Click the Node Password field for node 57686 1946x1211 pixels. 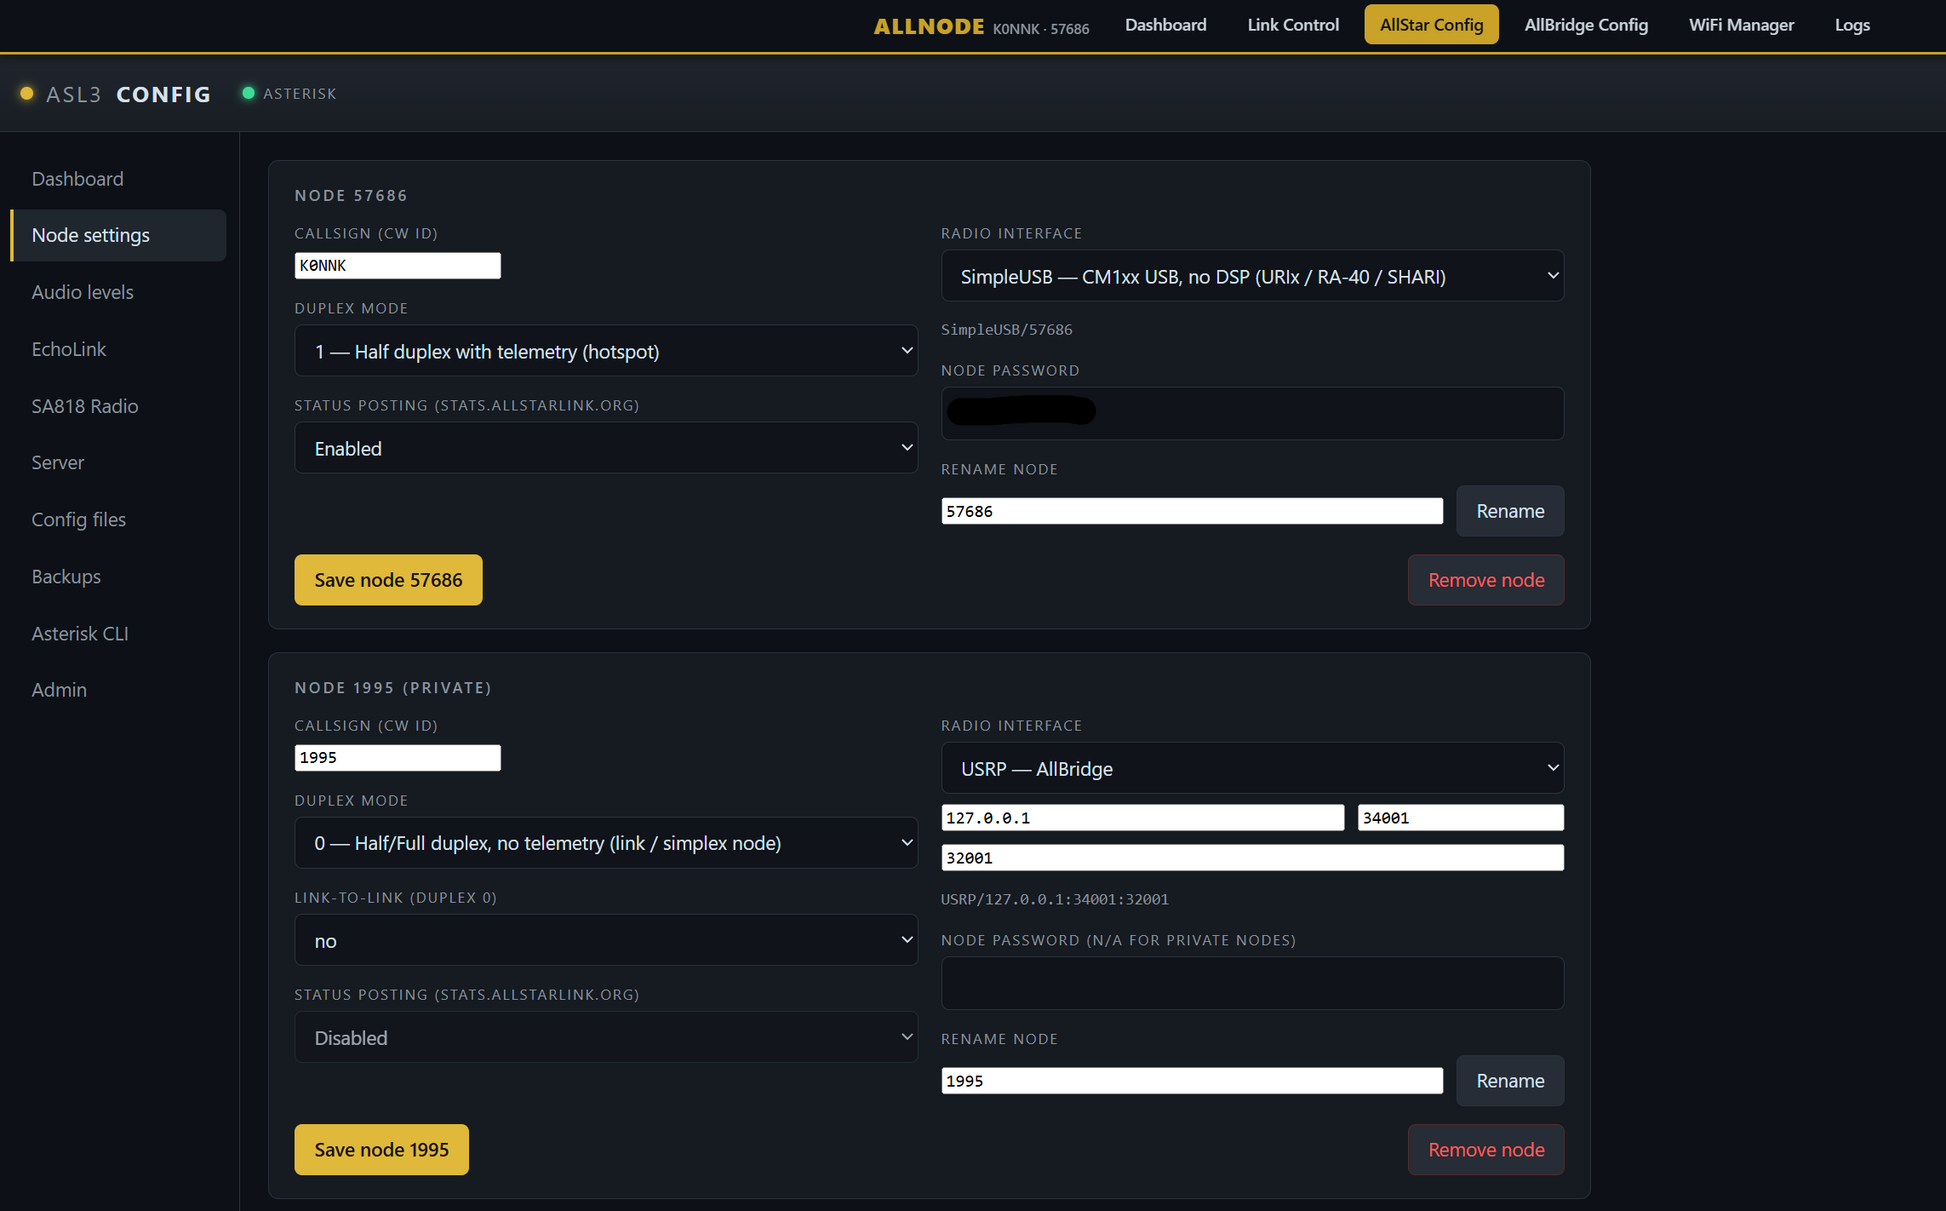(x=1252, y=413)
